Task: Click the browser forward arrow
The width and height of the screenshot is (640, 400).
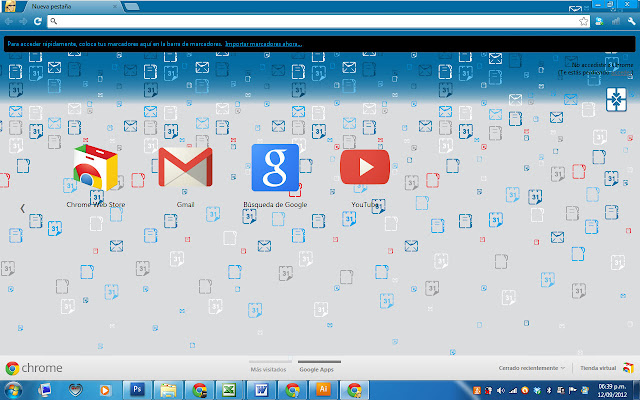Action: click(x=23, y=21)
